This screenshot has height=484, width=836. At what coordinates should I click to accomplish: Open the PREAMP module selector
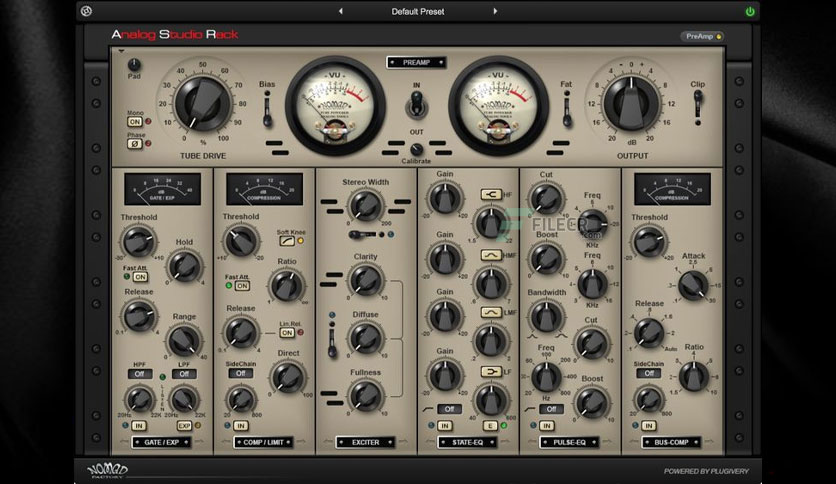coord(416,62)
